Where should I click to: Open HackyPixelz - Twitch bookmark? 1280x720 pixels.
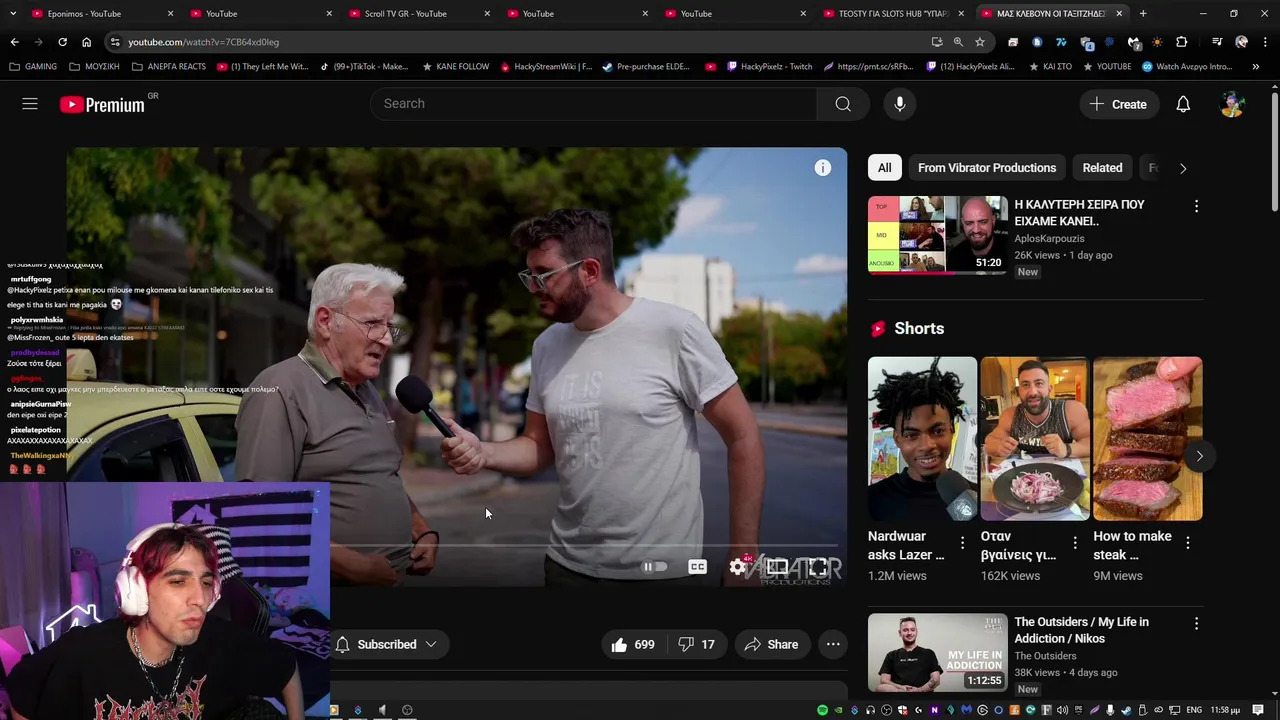(x=769, y=67)
